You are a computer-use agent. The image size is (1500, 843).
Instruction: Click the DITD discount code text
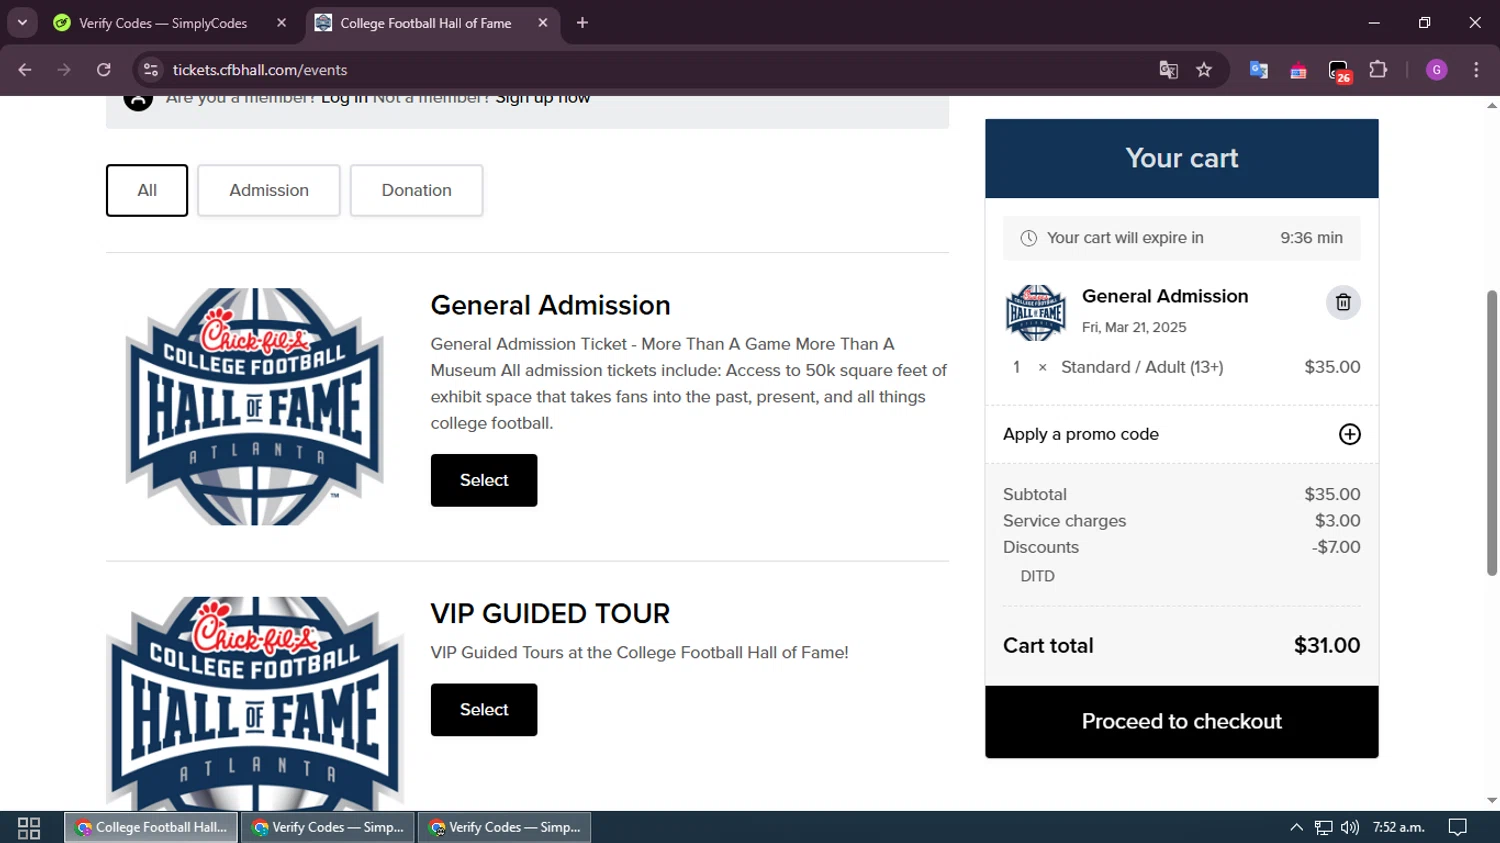[1037, 576]
